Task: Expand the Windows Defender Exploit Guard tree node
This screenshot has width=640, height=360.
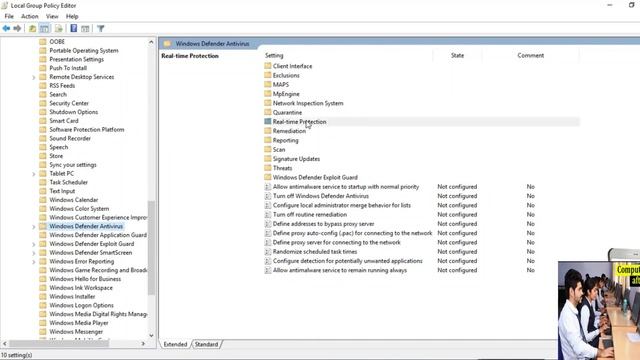Action: (x=34, y=244)
